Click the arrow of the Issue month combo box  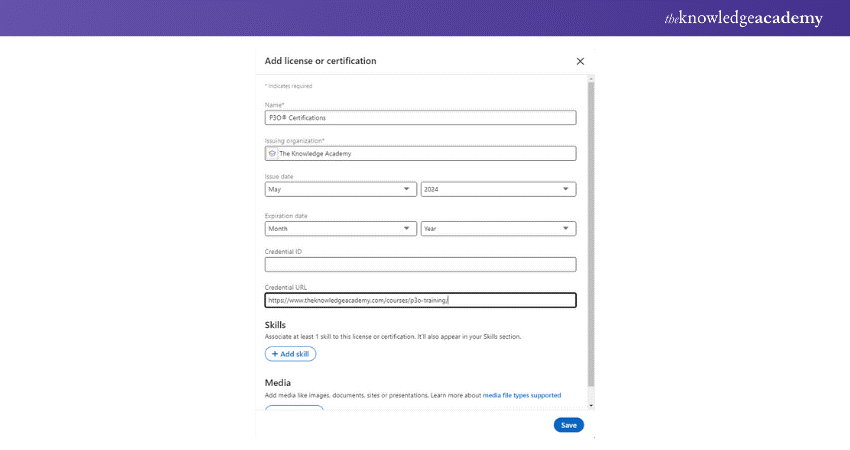(x=408, y=189)
